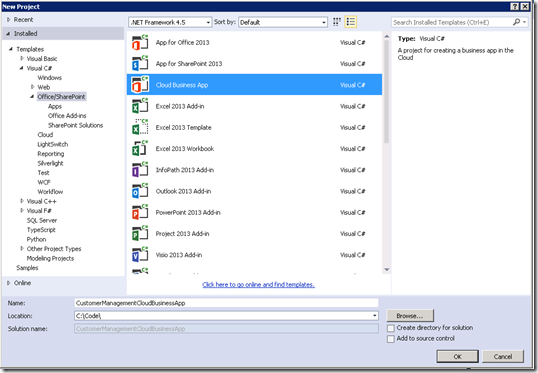Click the 'Excel 2013 Workbook' template name

(x=185, y=149)
